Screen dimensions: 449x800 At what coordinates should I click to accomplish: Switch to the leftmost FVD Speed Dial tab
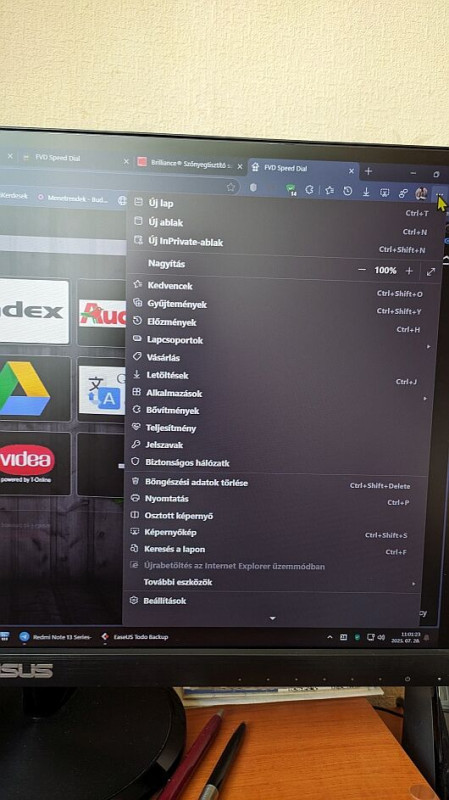click(x=74, y=158)
